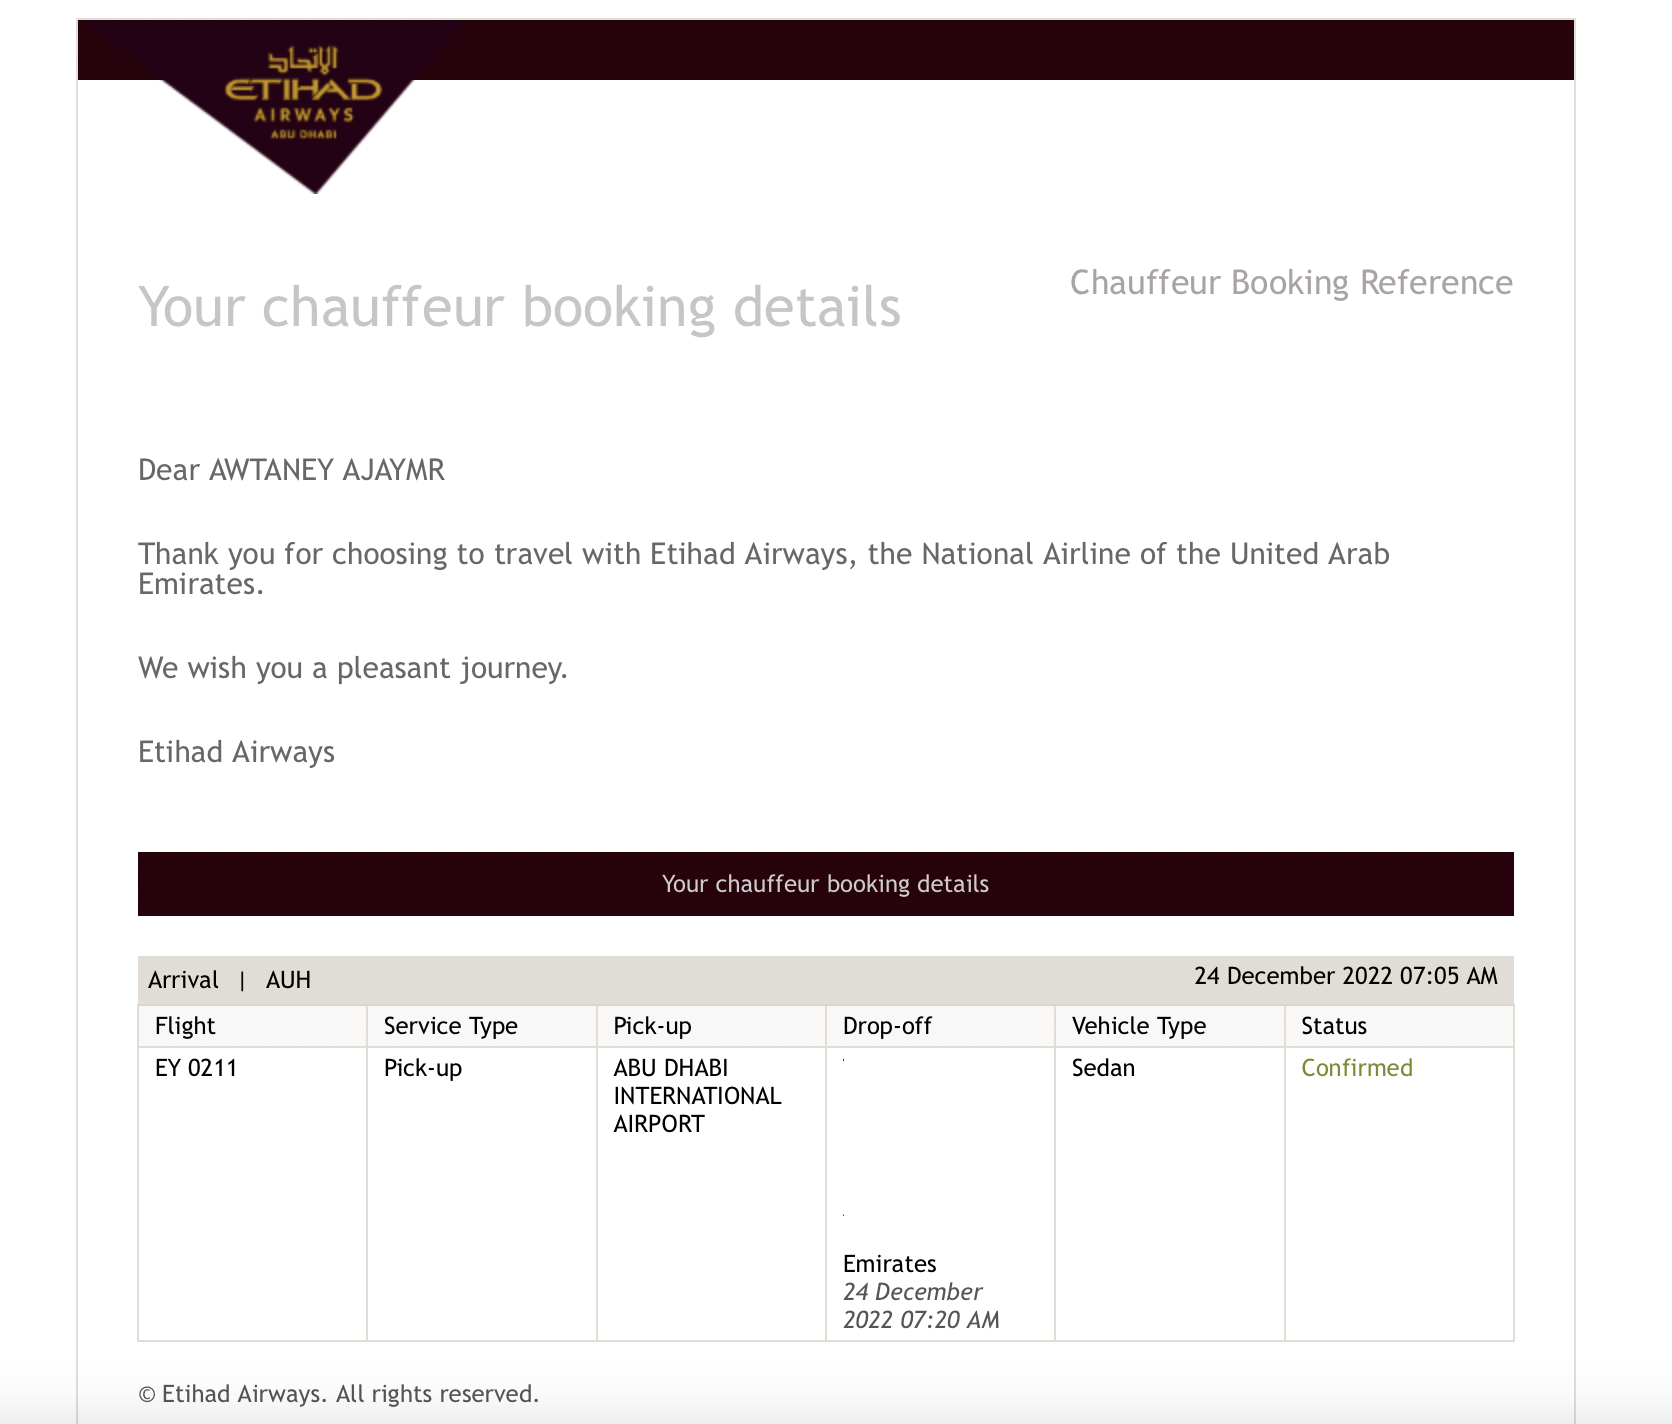Click the Service Type column header

450,1026
